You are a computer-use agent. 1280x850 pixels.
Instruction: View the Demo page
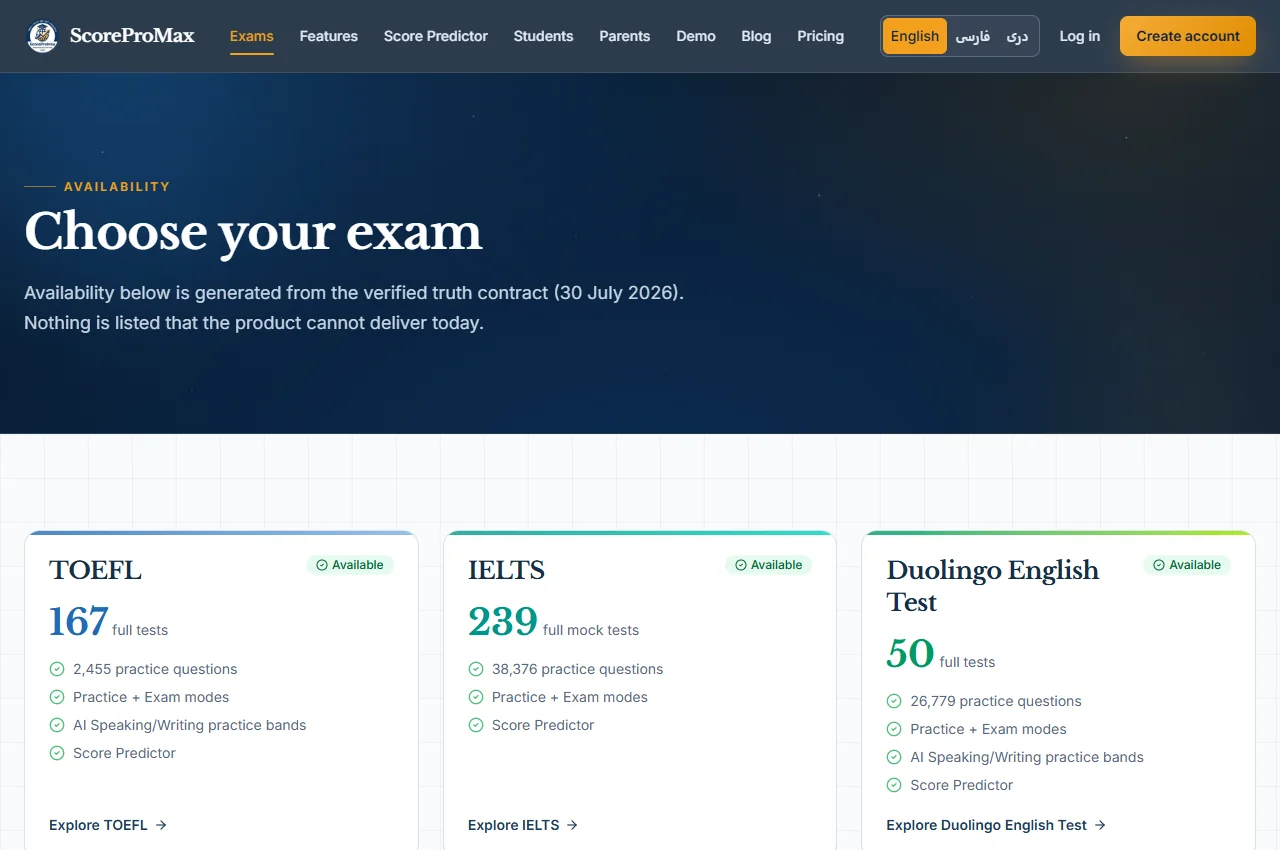click(x=696, y=36)
